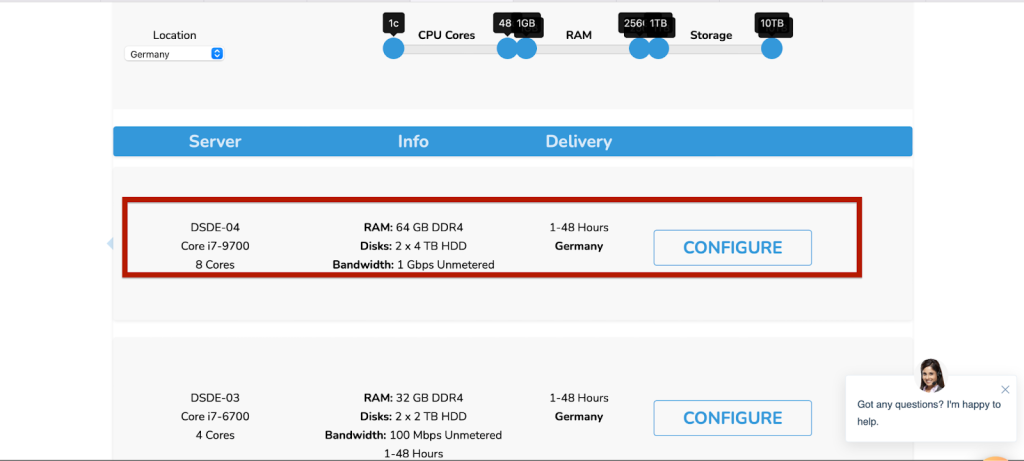Viewport: 1024px width, 461px height.
Task: Open the 'Got any questions?' chat message
Action: coord(927,412)
